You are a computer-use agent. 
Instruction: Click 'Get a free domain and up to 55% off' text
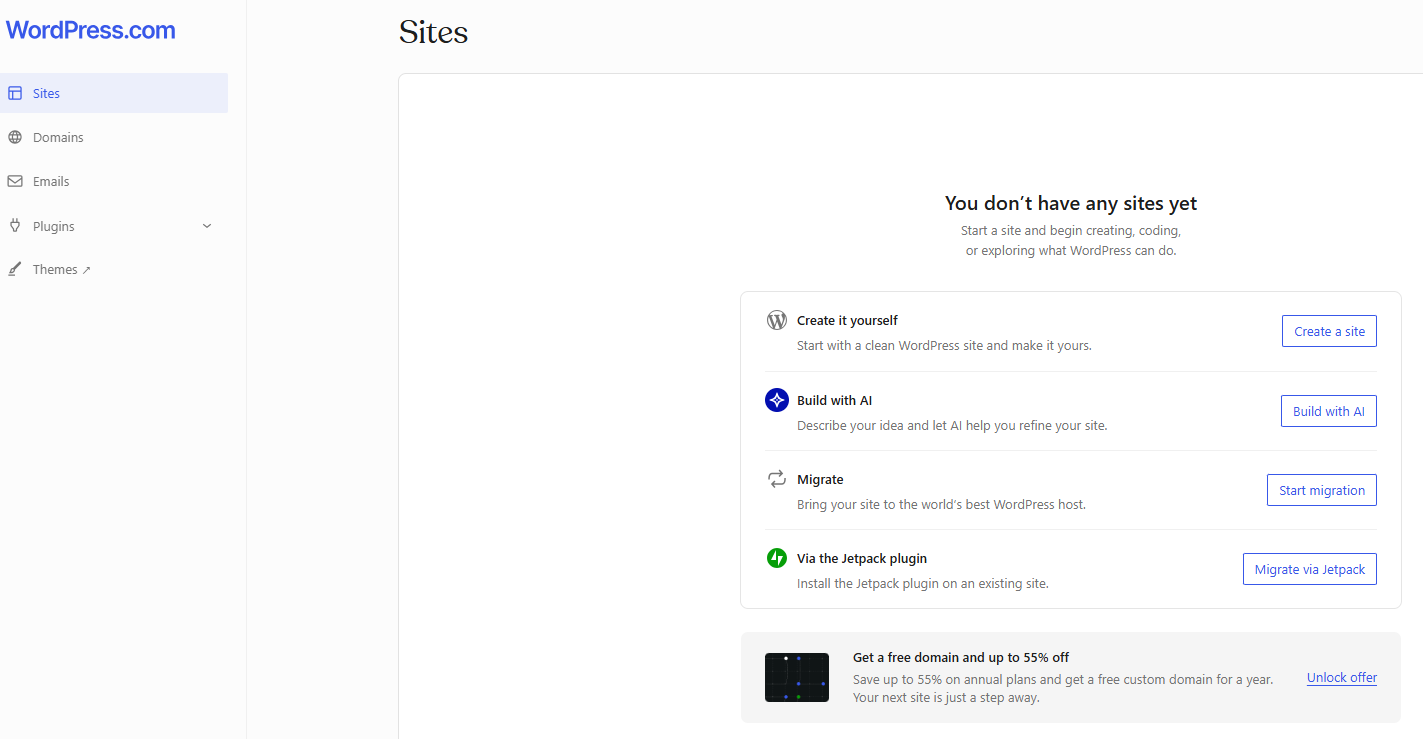961,657
